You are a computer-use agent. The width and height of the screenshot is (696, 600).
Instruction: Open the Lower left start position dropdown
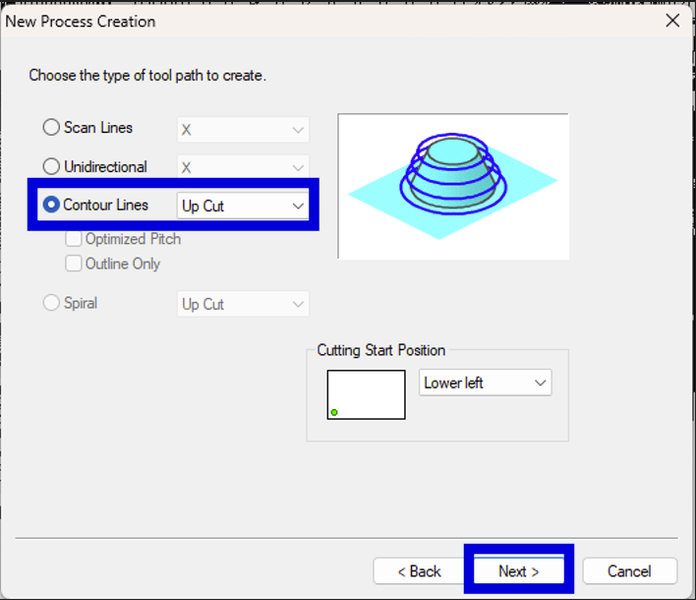click(485, 383)
